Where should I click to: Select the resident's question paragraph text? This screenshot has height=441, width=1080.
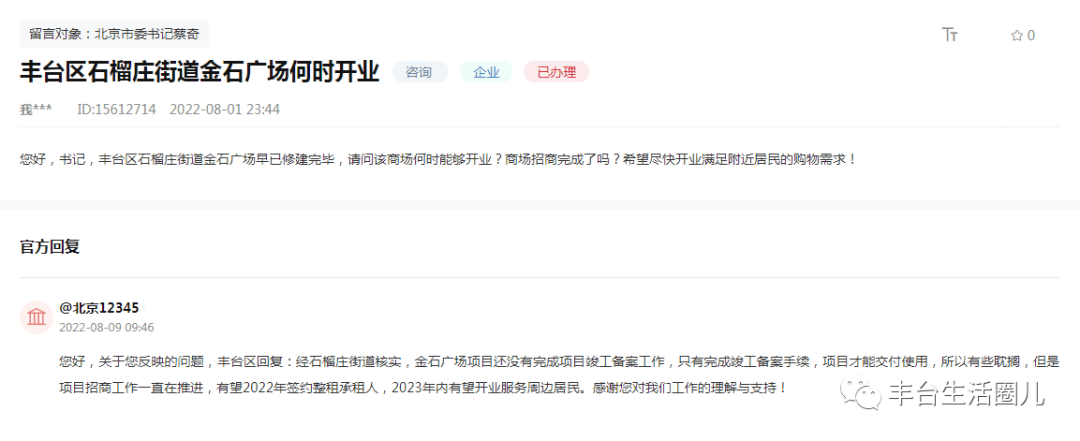point(439,160)
